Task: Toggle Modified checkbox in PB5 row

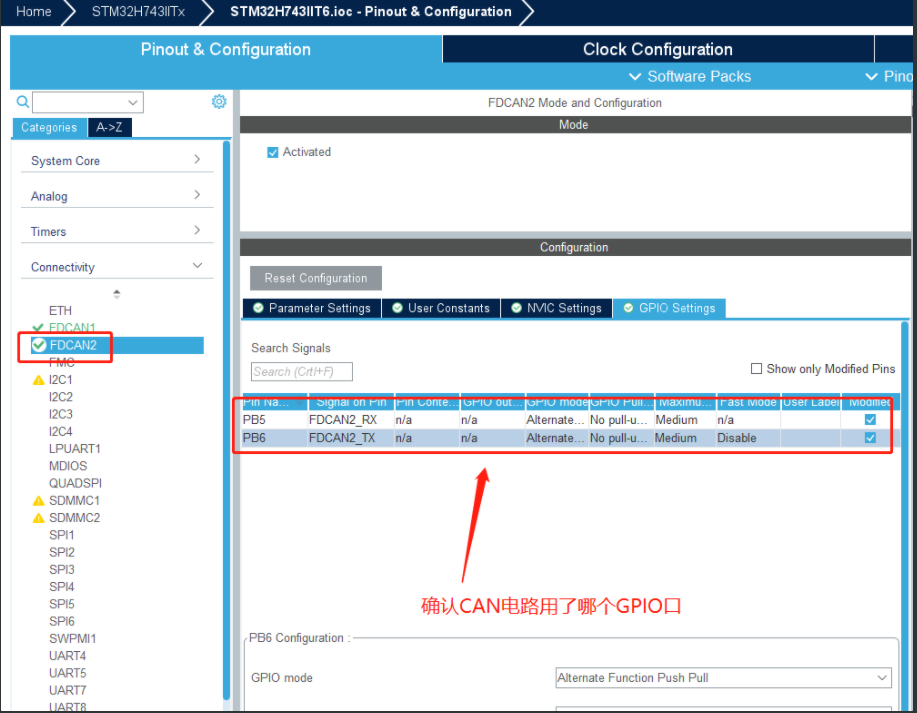Action: 870,419
